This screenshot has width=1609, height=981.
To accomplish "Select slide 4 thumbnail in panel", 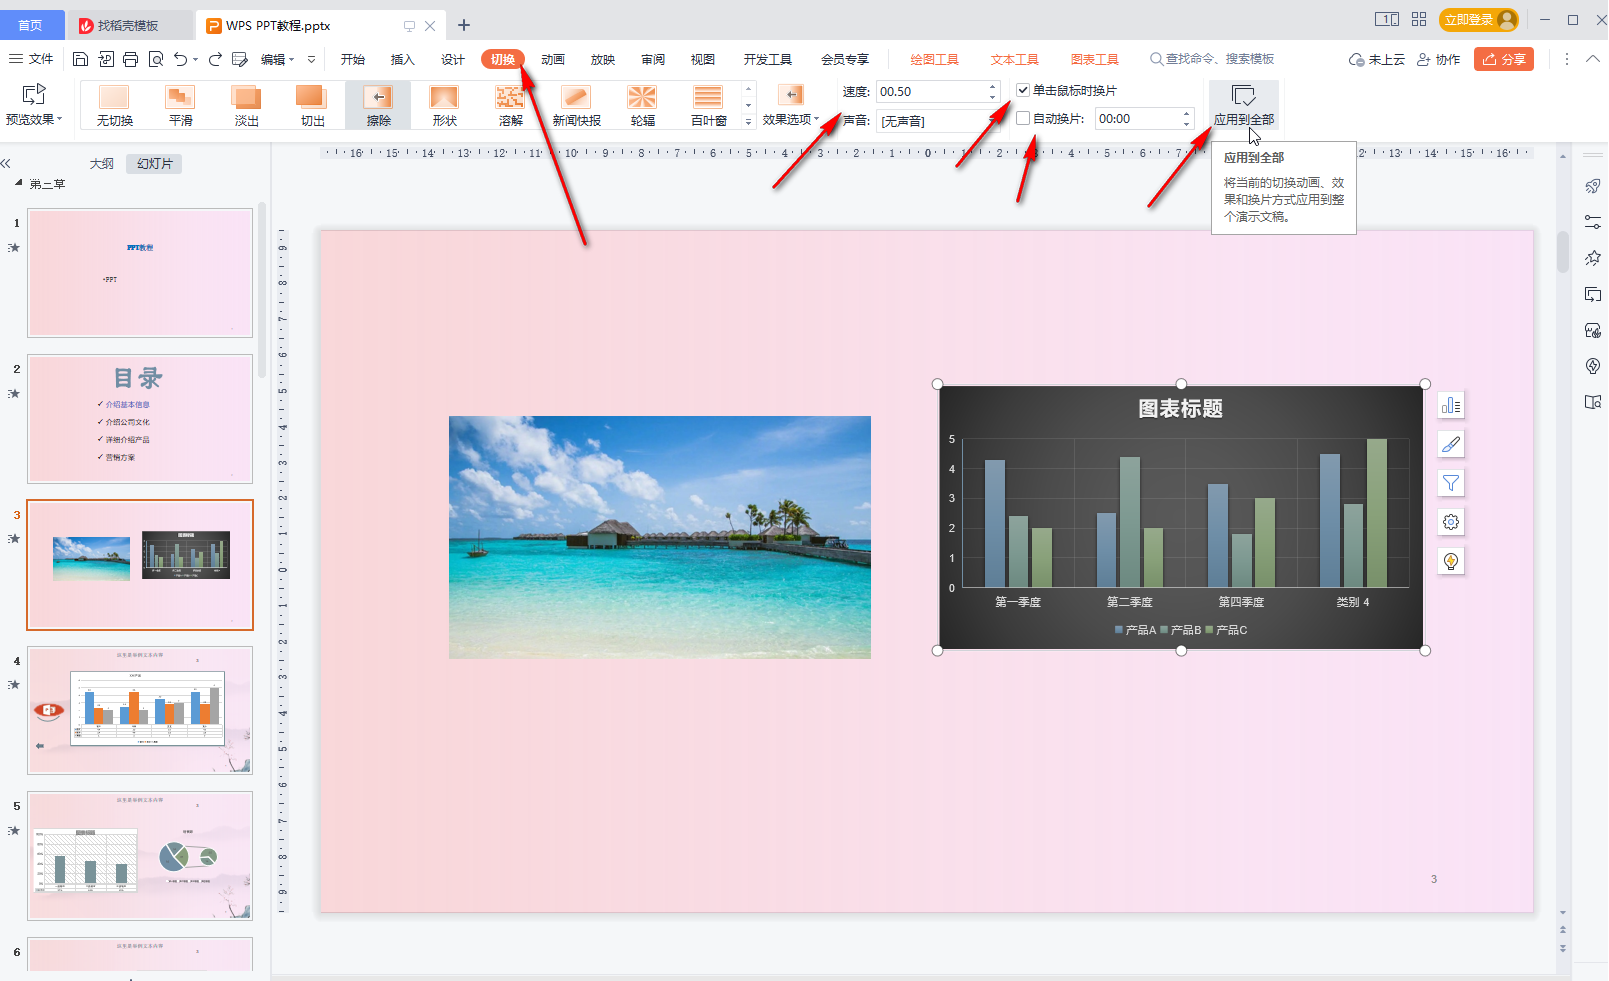I will tap(140, 710).
